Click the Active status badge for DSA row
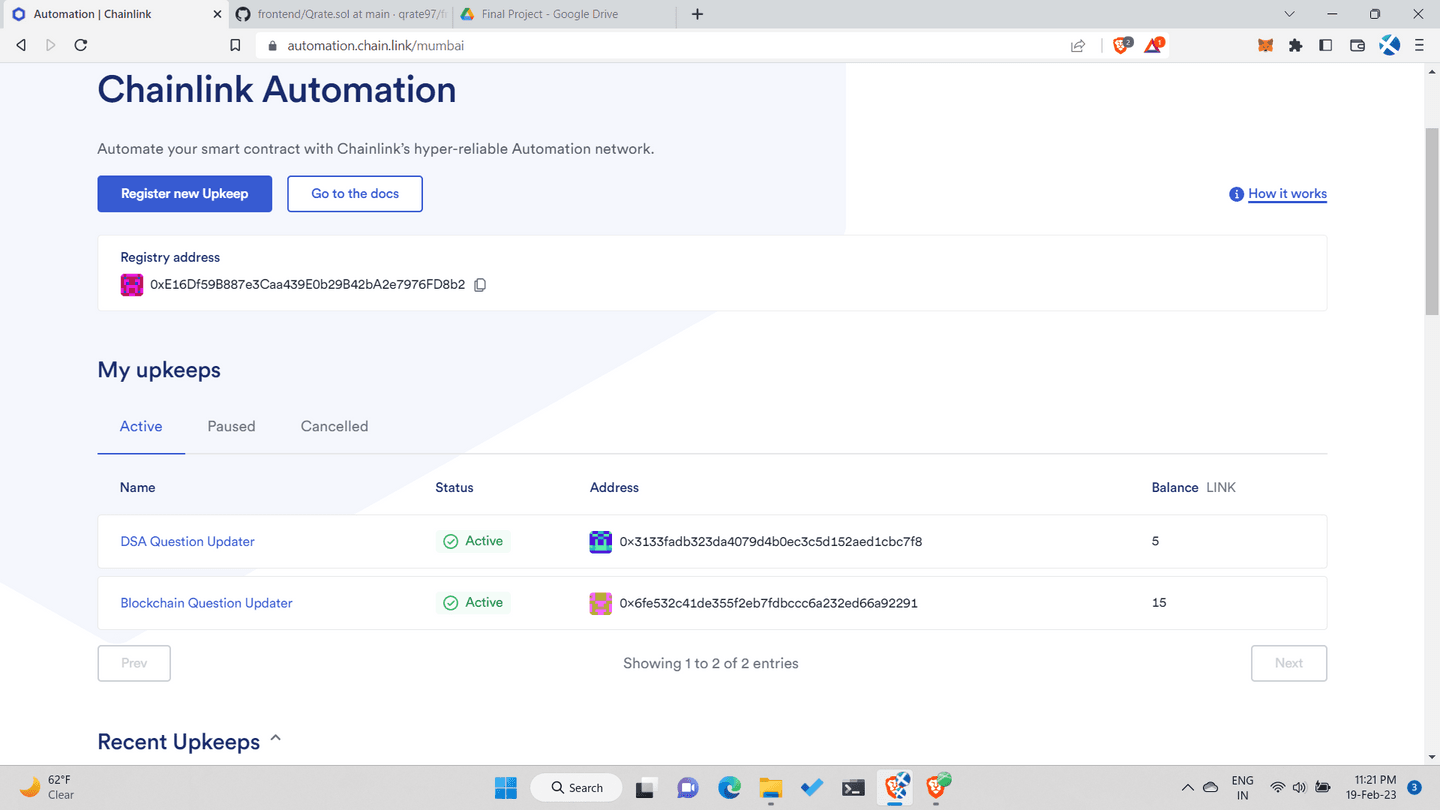The height and width of the screenshot is (810, 1440). 473,541
